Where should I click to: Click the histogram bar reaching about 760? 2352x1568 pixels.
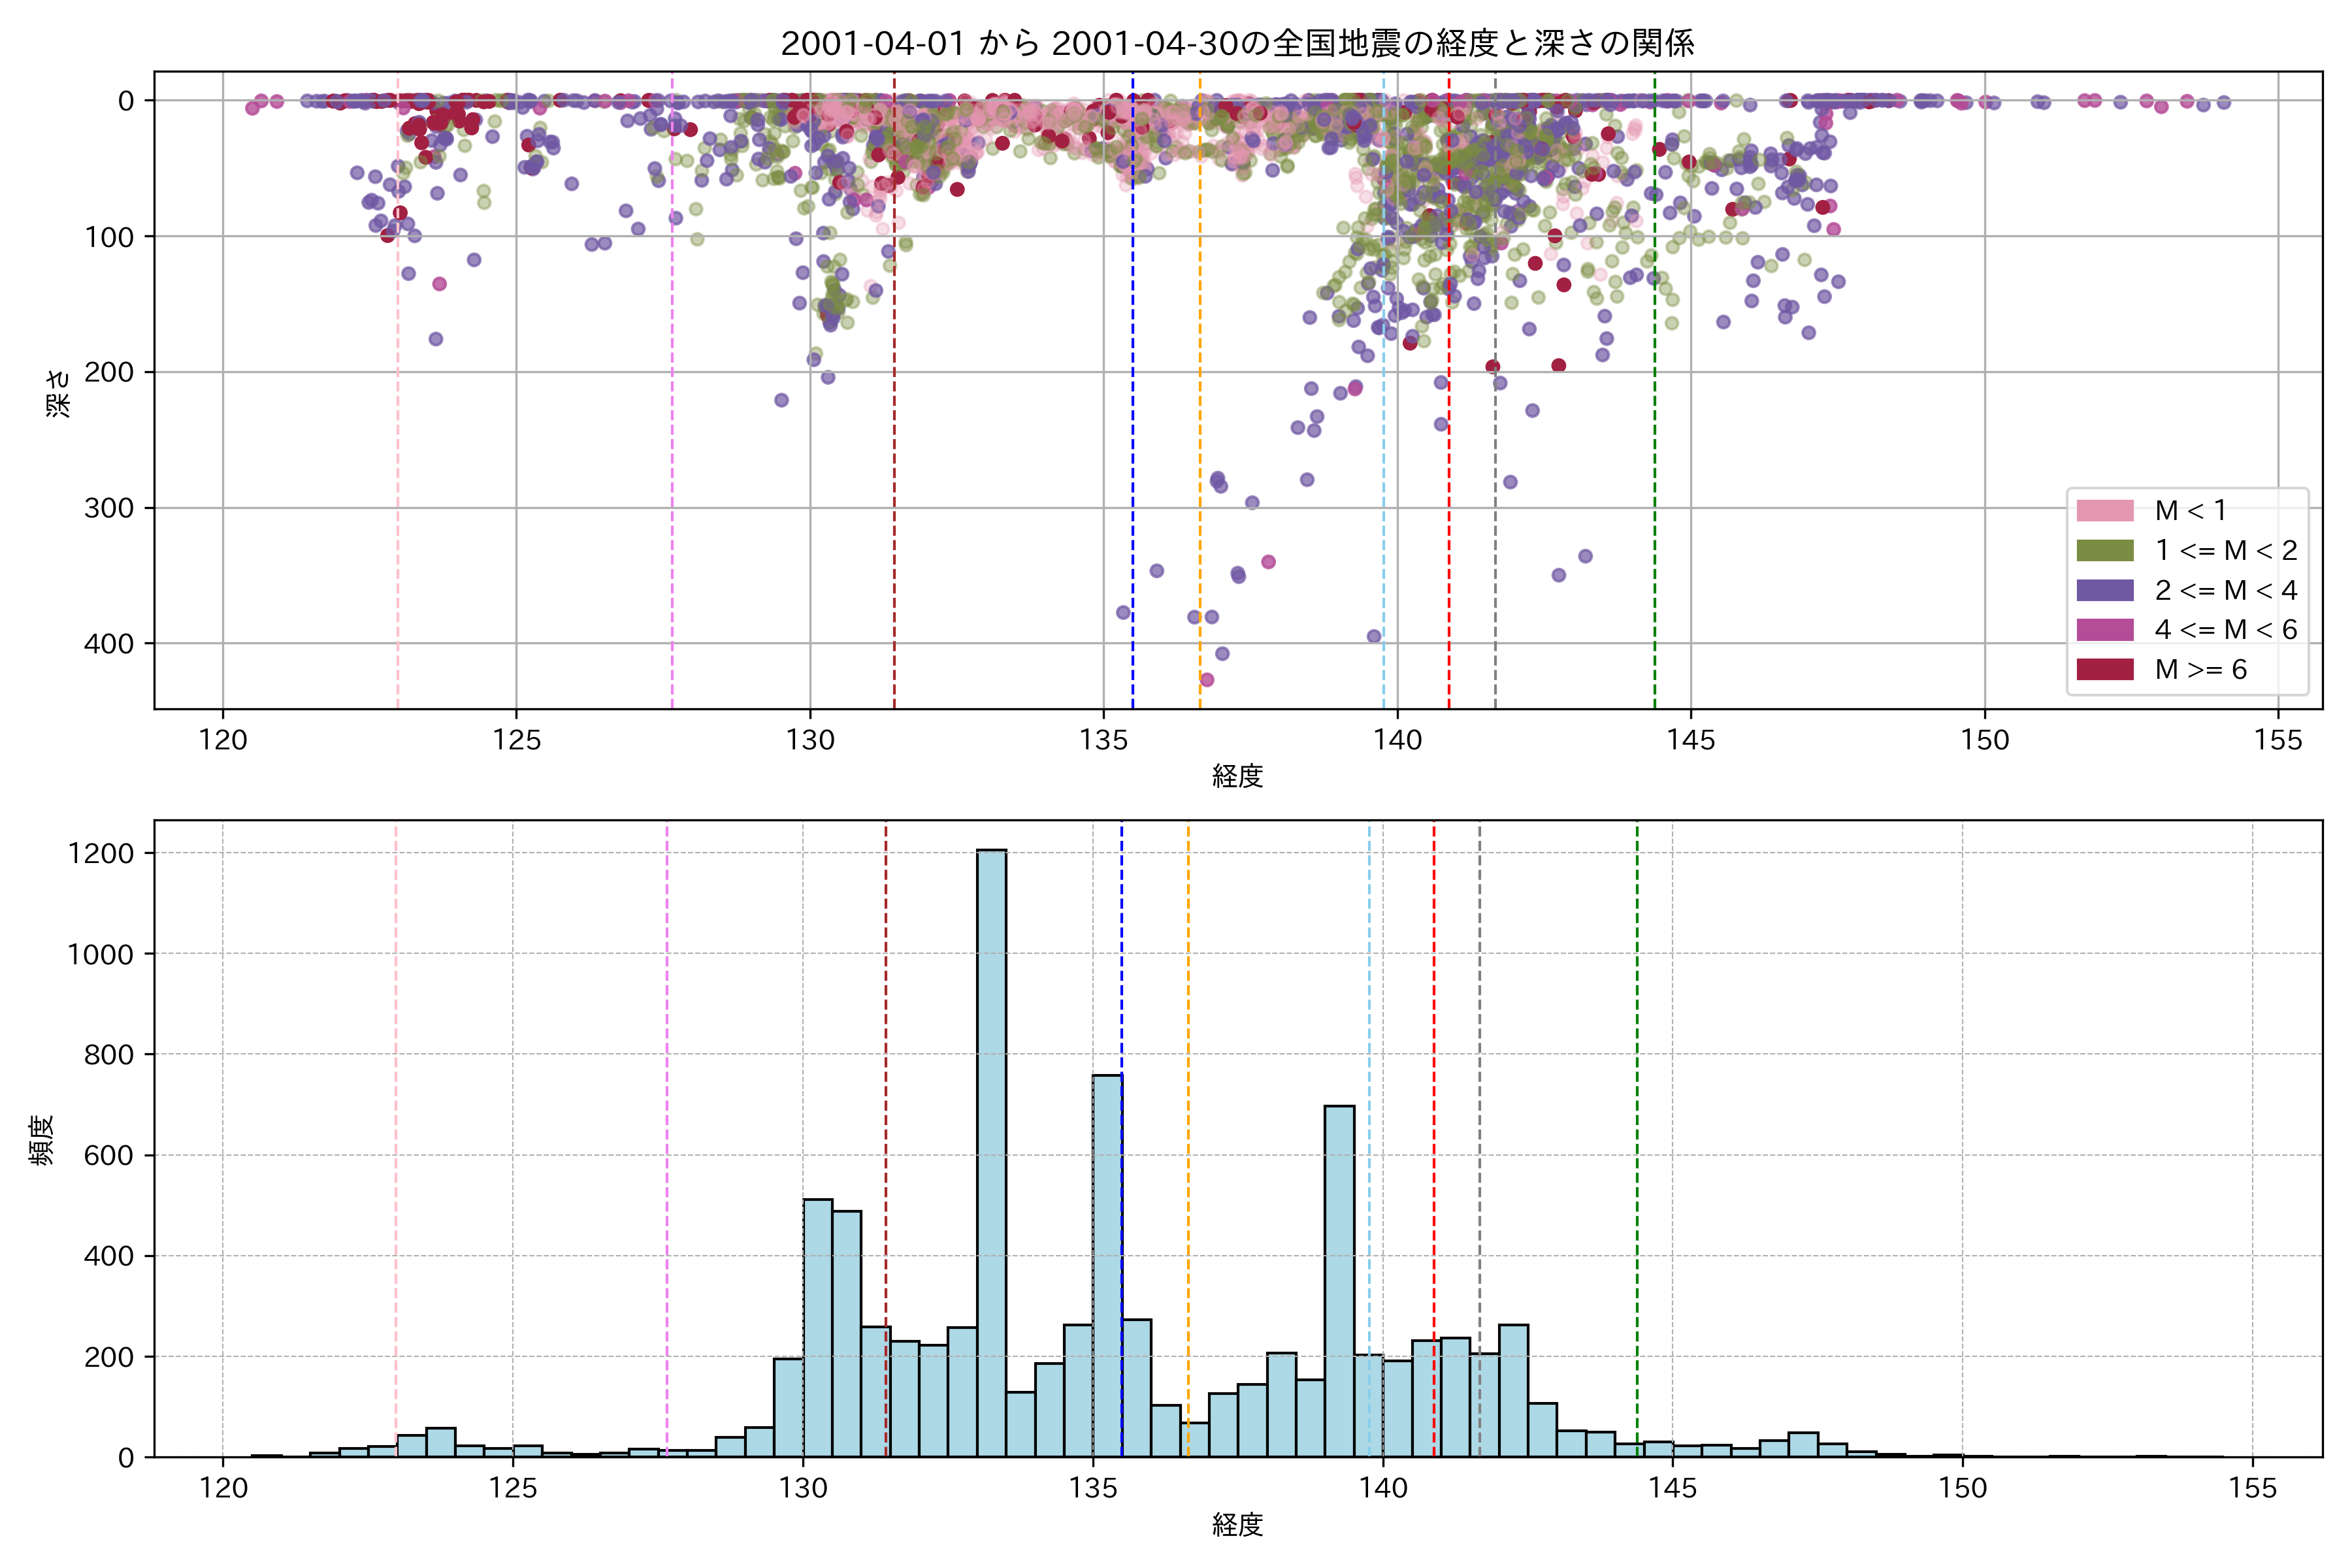1107,1265
